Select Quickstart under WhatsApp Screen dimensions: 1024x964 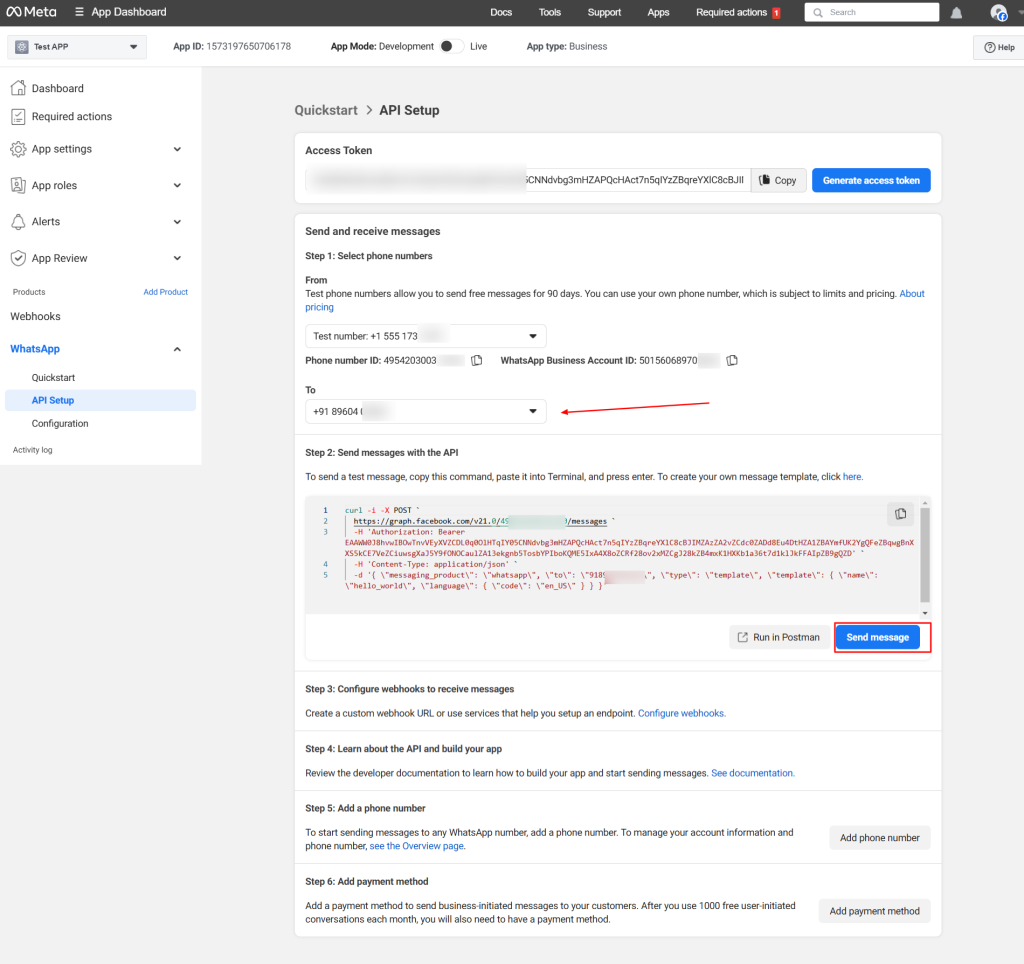point(54,378)
